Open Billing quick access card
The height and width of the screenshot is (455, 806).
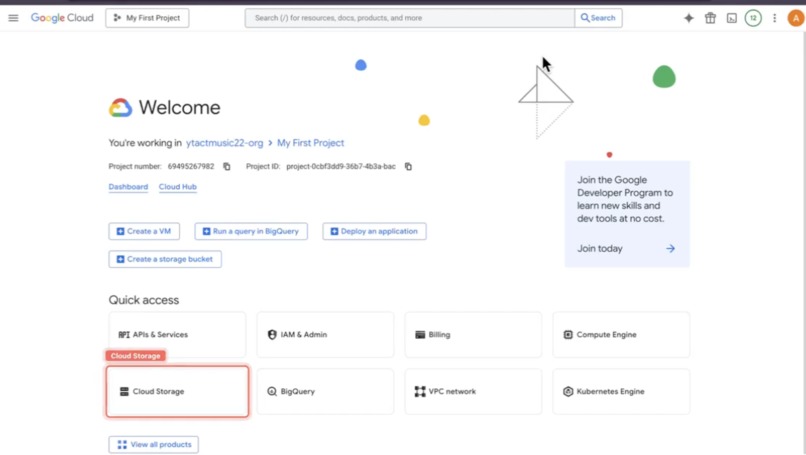(x=473, y=335)
